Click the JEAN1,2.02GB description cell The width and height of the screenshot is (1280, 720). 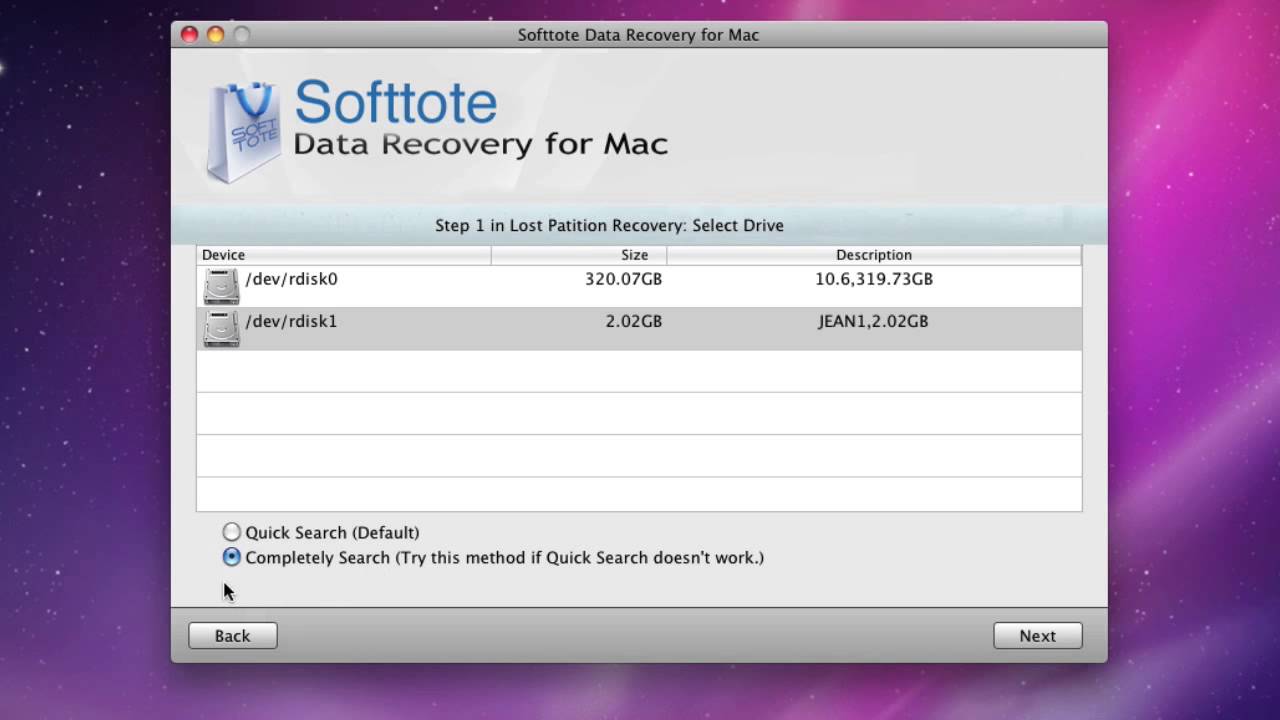pos(873,321)
